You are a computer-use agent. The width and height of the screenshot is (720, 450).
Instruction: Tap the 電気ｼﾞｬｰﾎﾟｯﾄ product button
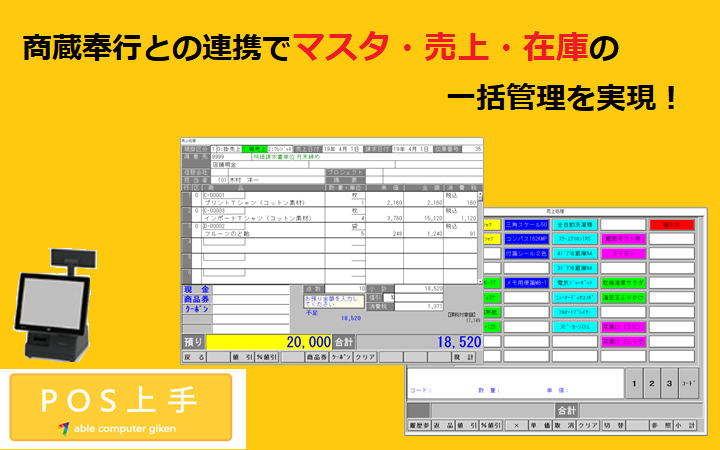575,283
